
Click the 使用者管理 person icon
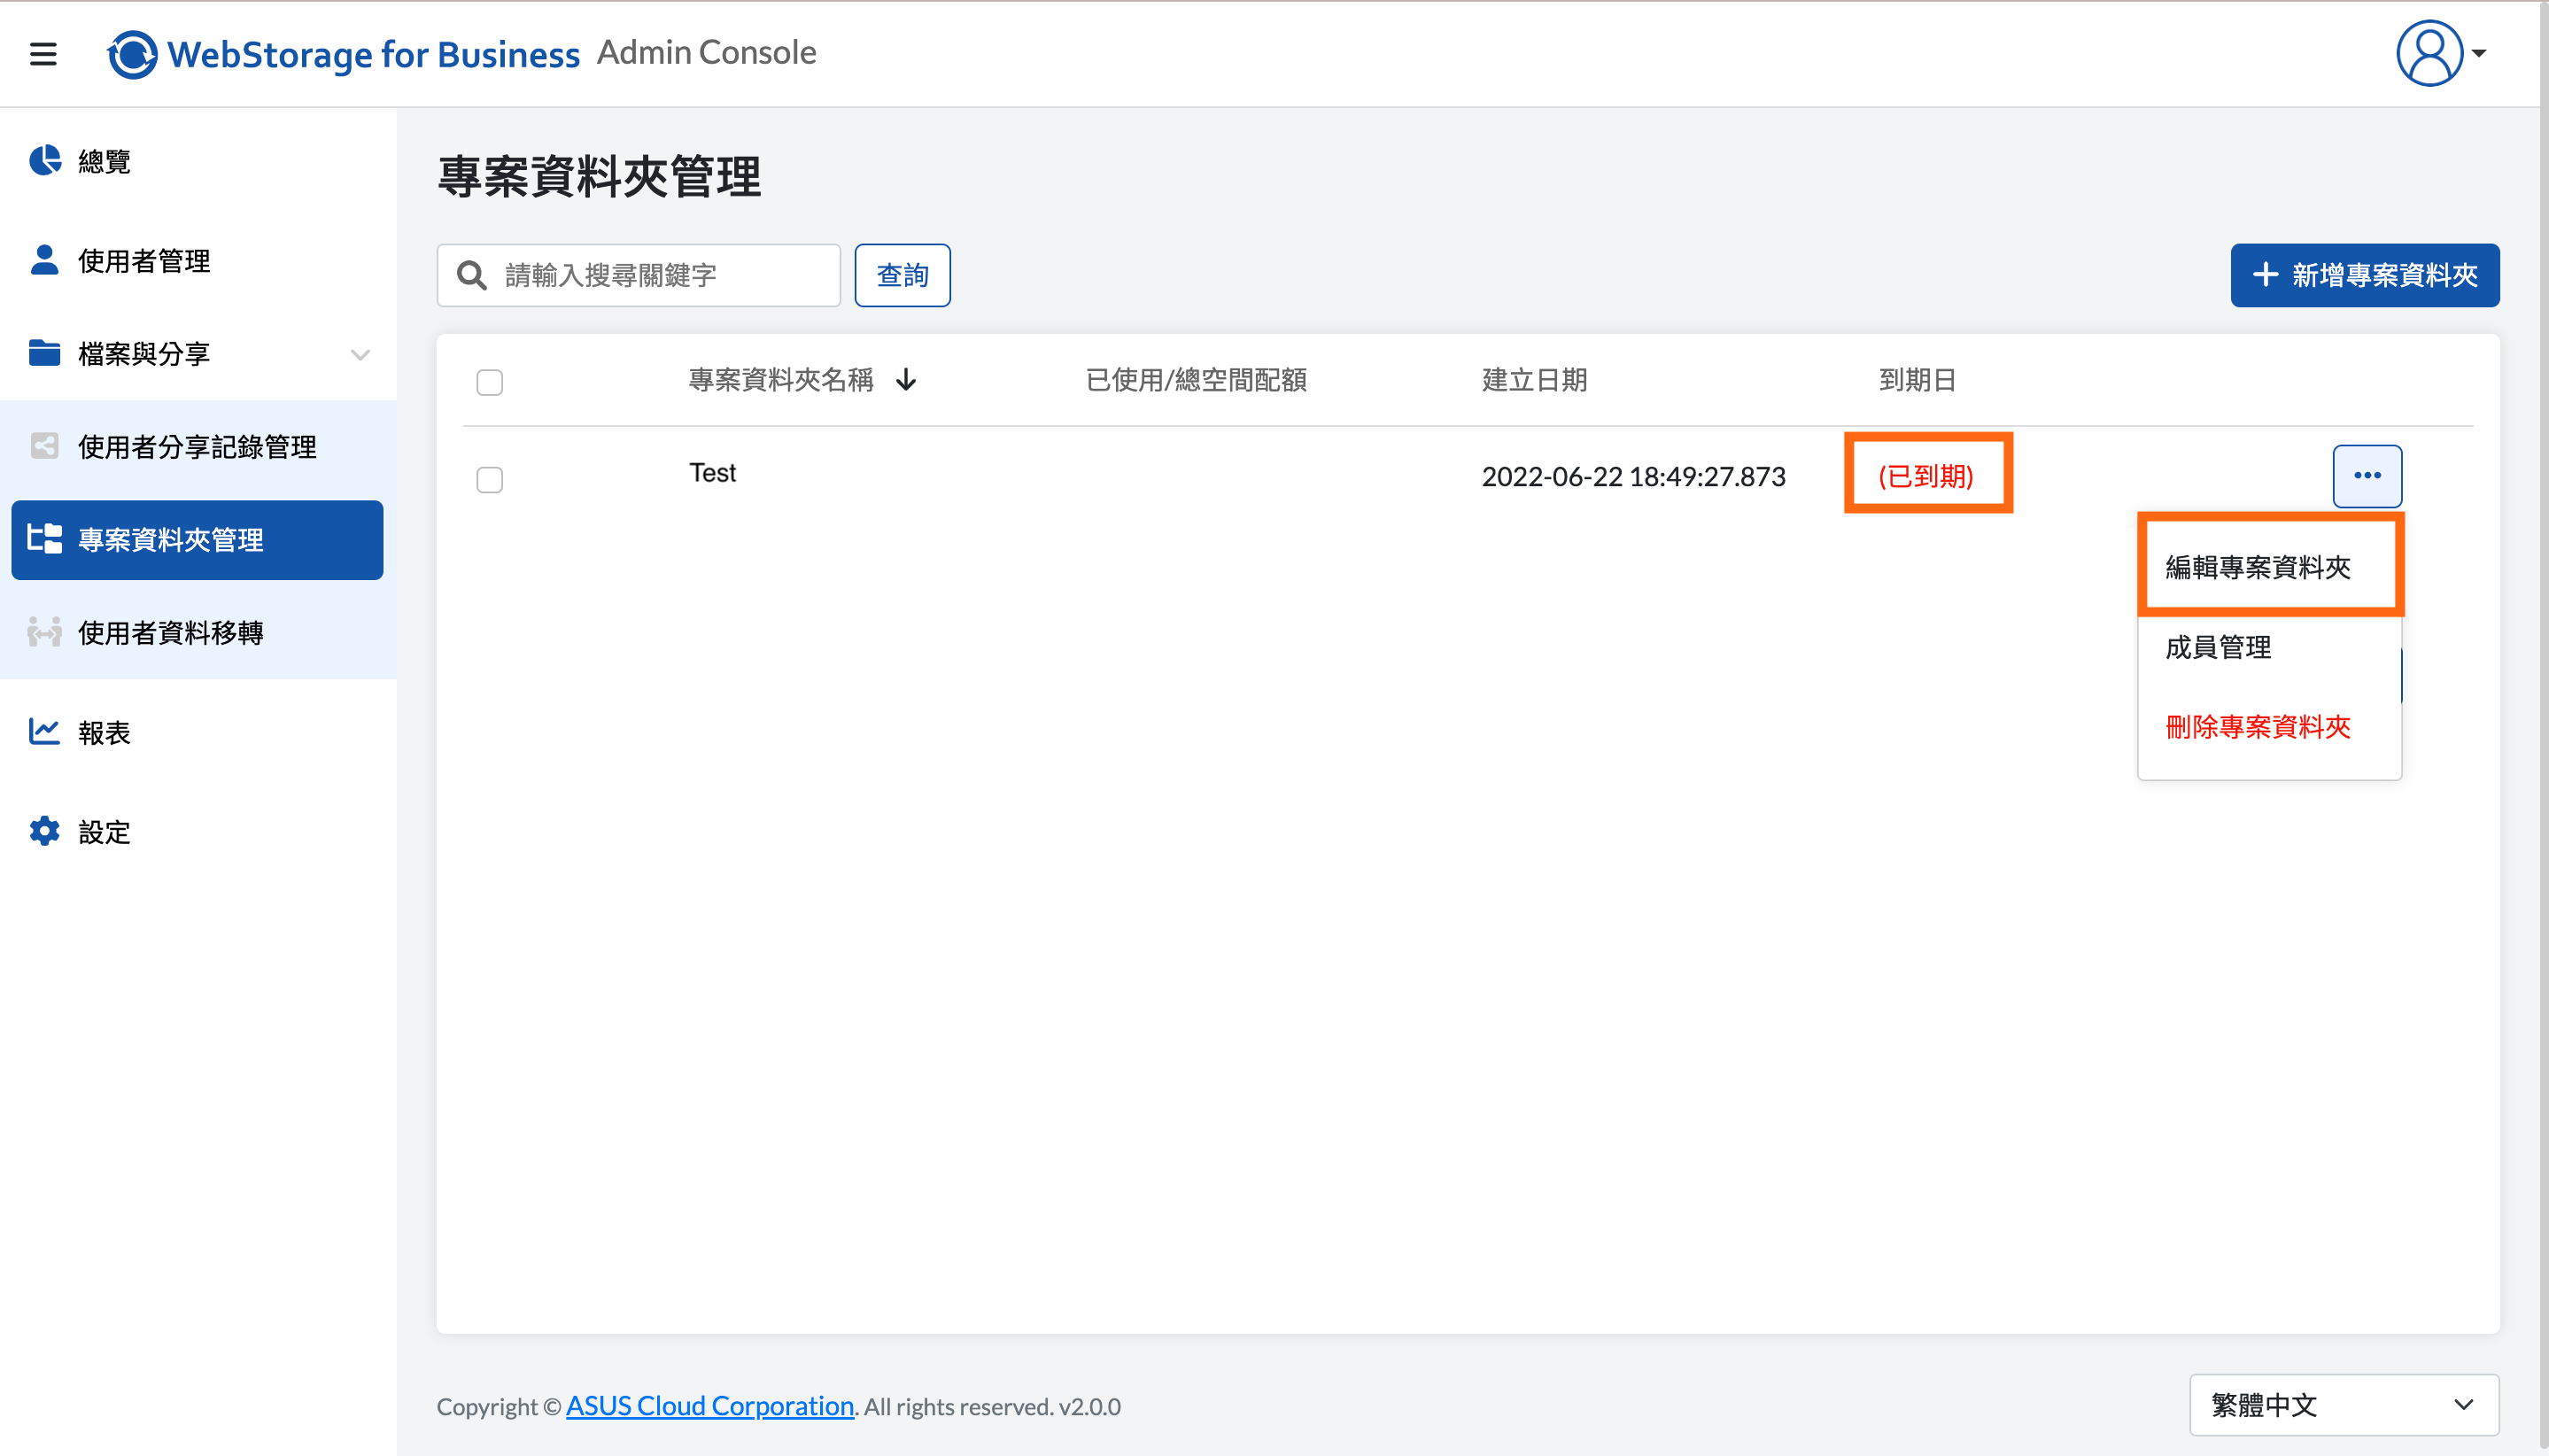pyautogui.click(x=44, y=260)
